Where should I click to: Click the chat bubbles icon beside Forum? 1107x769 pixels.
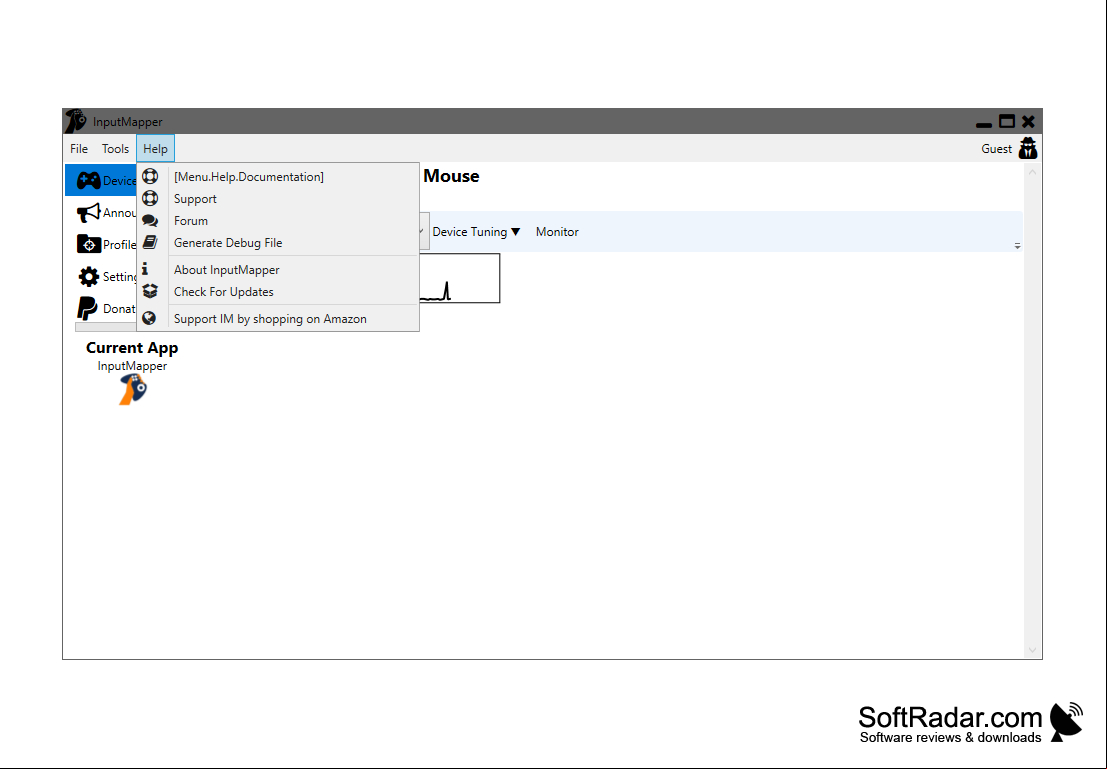(150, 220)
